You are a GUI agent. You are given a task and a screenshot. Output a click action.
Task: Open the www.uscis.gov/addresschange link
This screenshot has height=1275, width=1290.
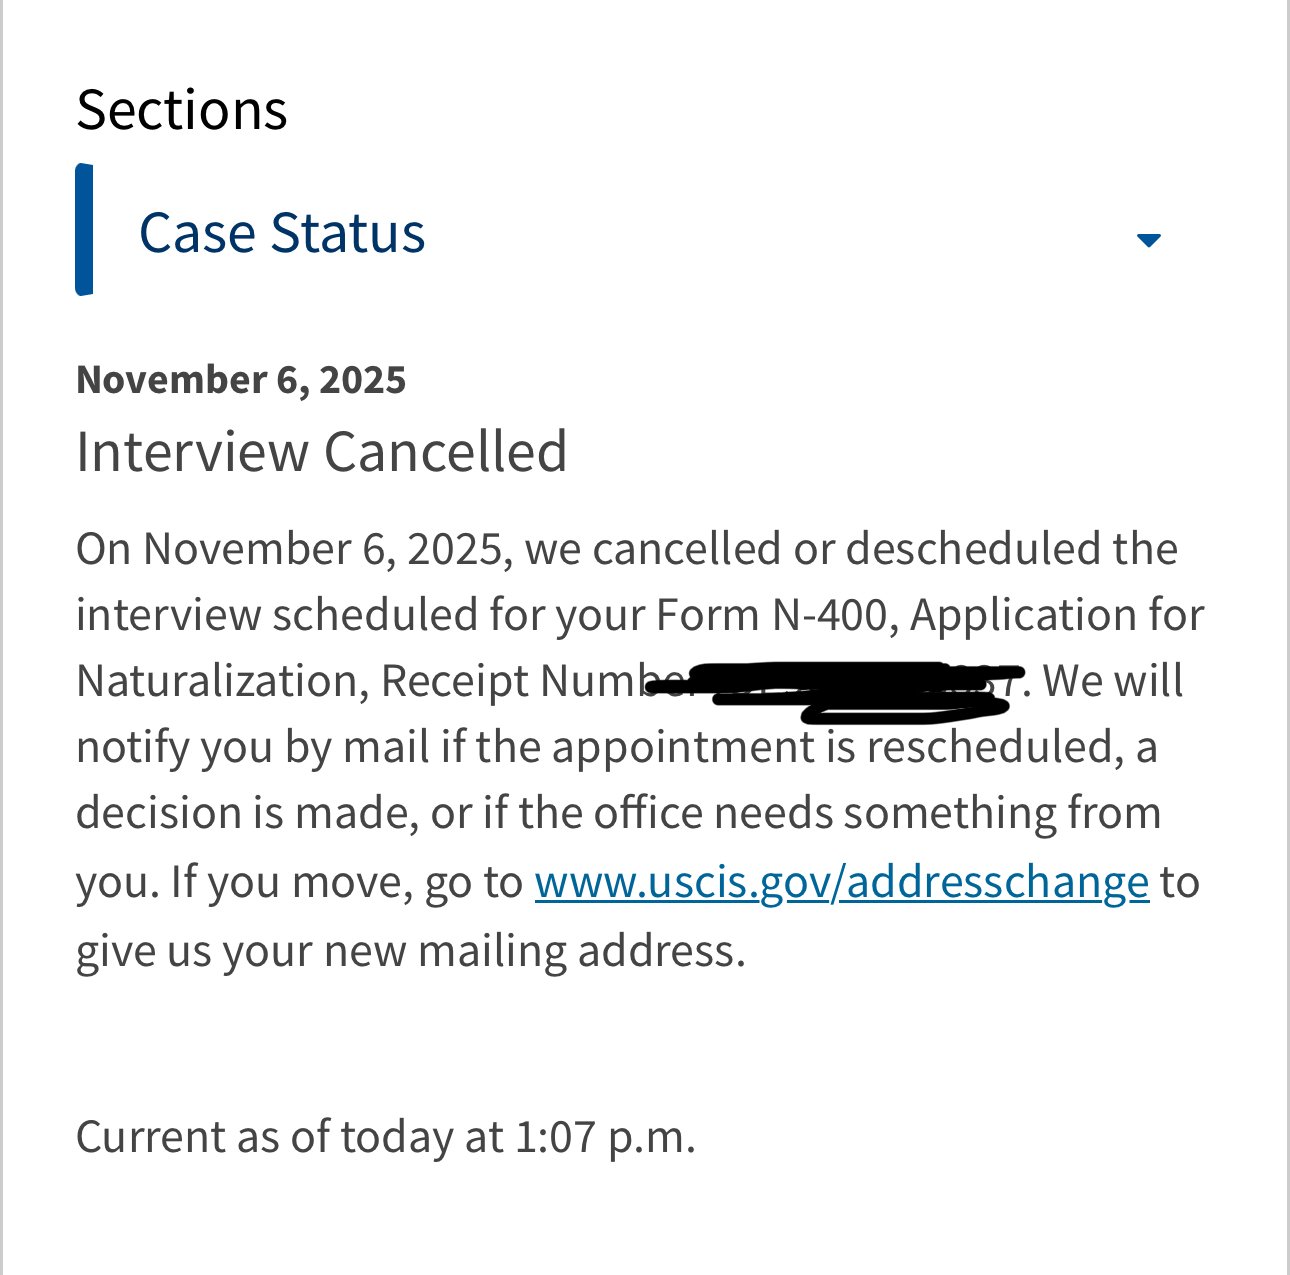[x=841, y=882]
